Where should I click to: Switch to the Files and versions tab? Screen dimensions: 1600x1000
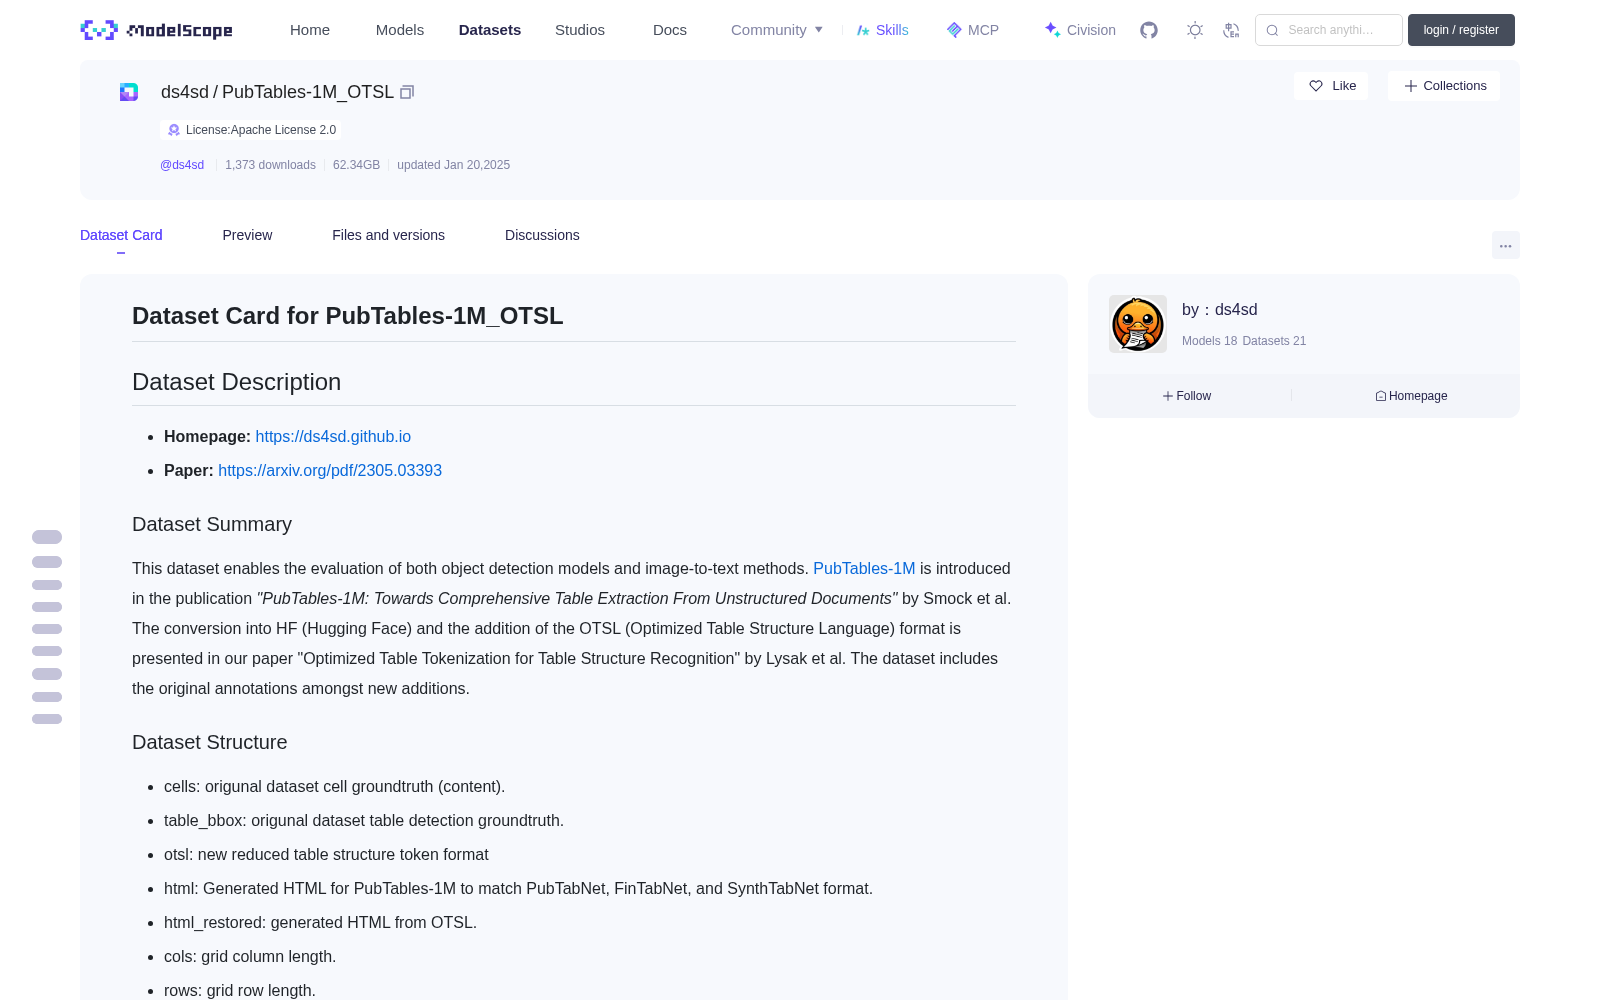388,235
